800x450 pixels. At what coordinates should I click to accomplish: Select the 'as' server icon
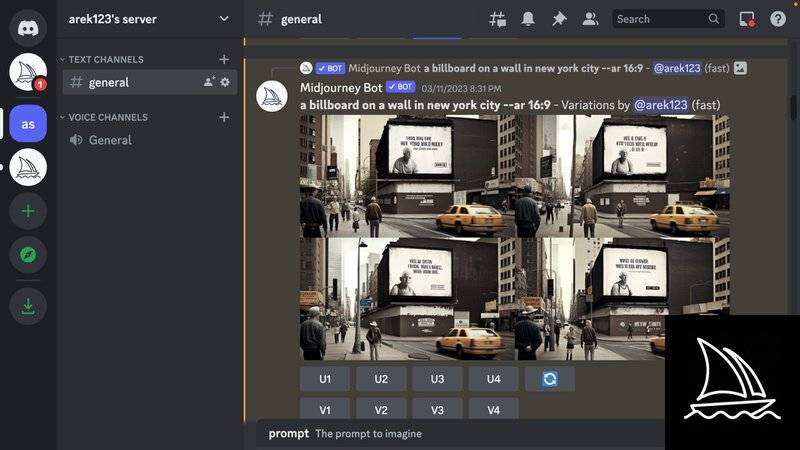pos(28,123)
